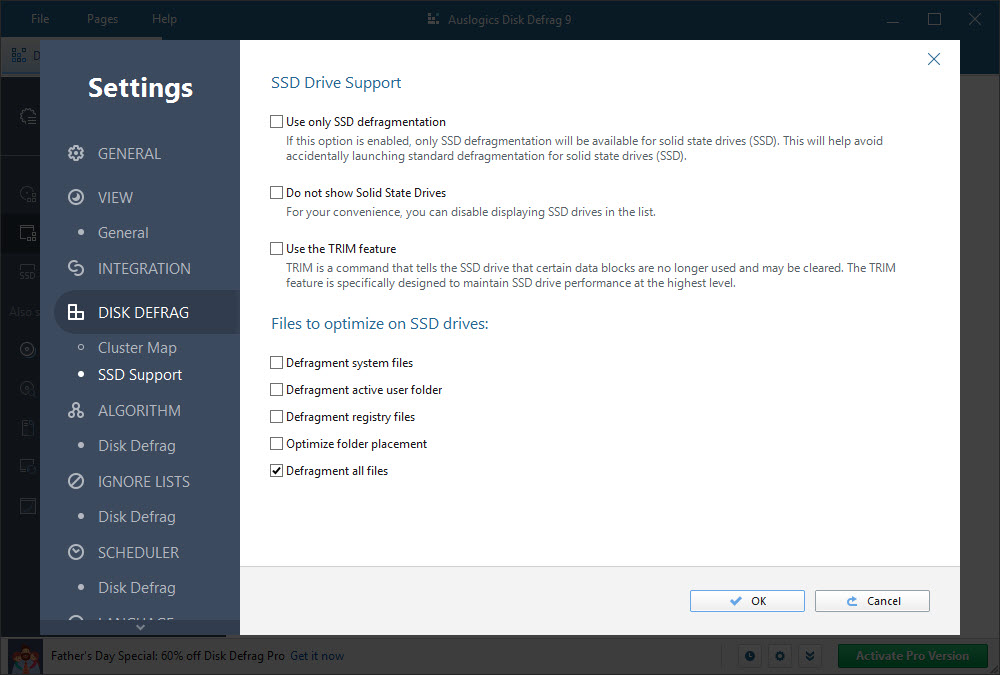Open GENERAL settings via its gear icon

coord(76,153)
